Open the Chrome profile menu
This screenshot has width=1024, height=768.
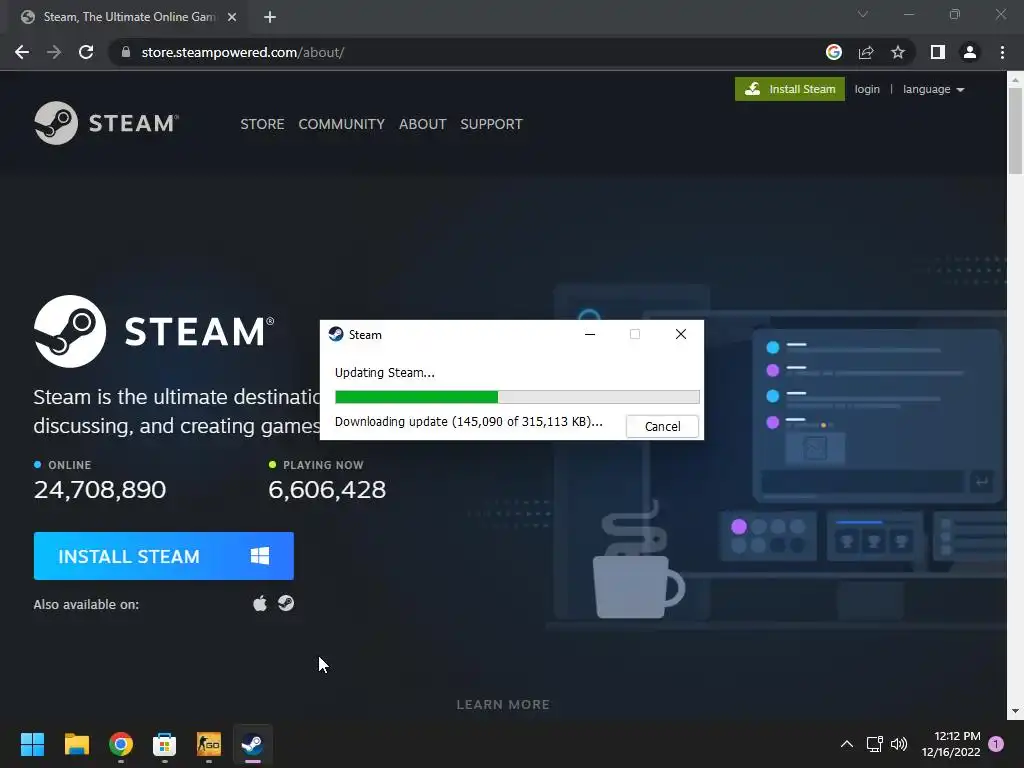(970, 52)
